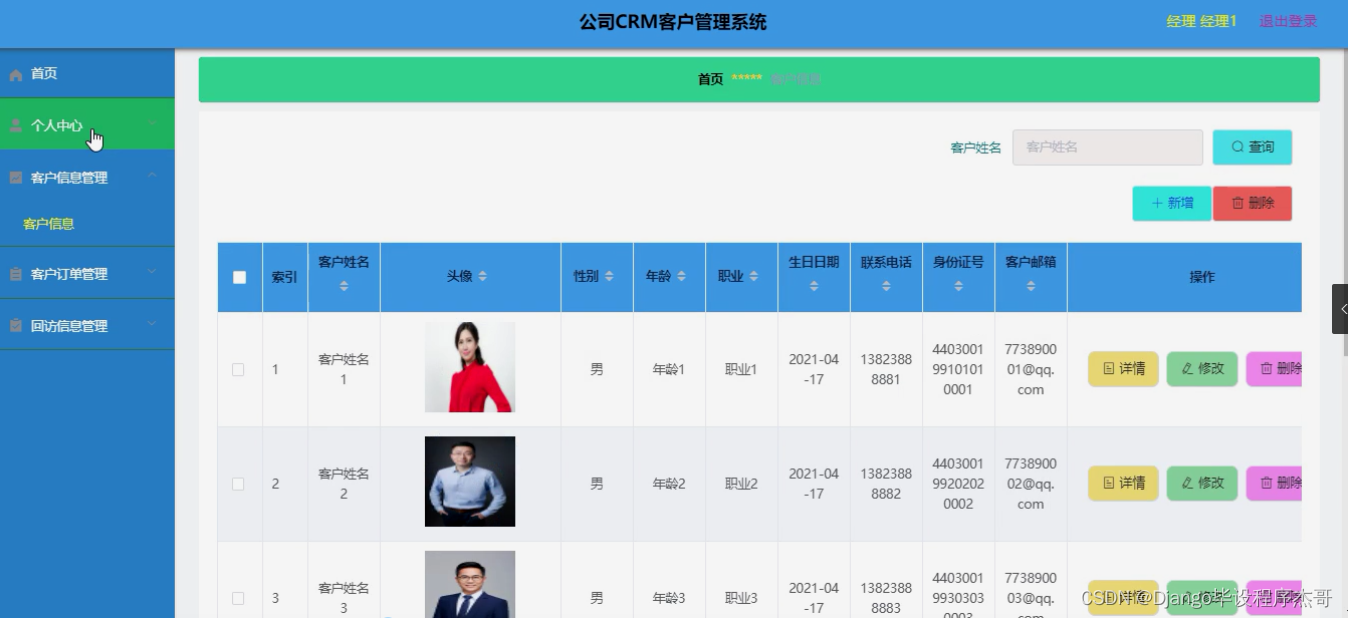Toggle the select-all checkbox in the table header
Image resolution: width=1348 pixels, height=618 pixels.
[239, 276]
